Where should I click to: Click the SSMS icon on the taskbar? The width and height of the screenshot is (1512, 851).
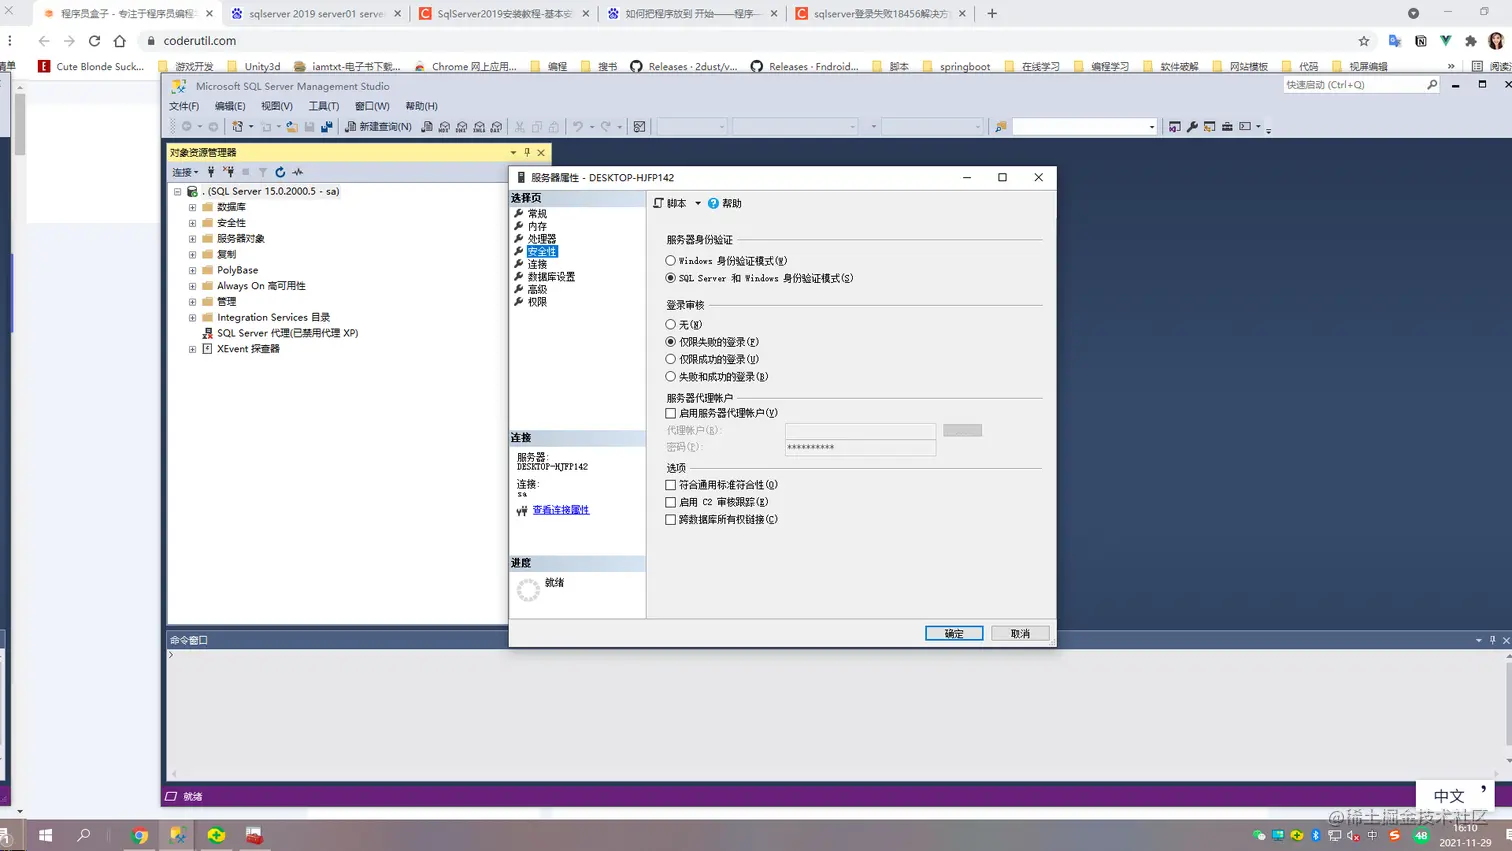pos(178,835)
